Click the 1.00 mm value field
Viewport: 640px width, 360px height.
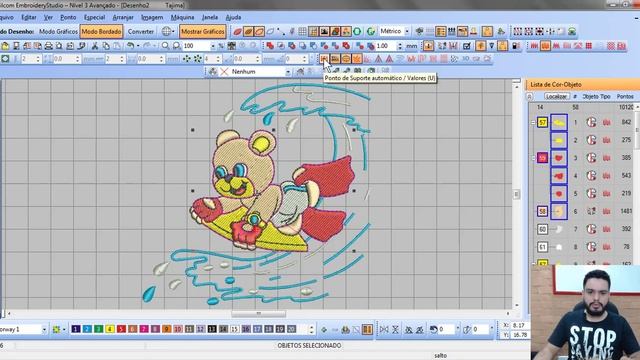click(386, 46)
